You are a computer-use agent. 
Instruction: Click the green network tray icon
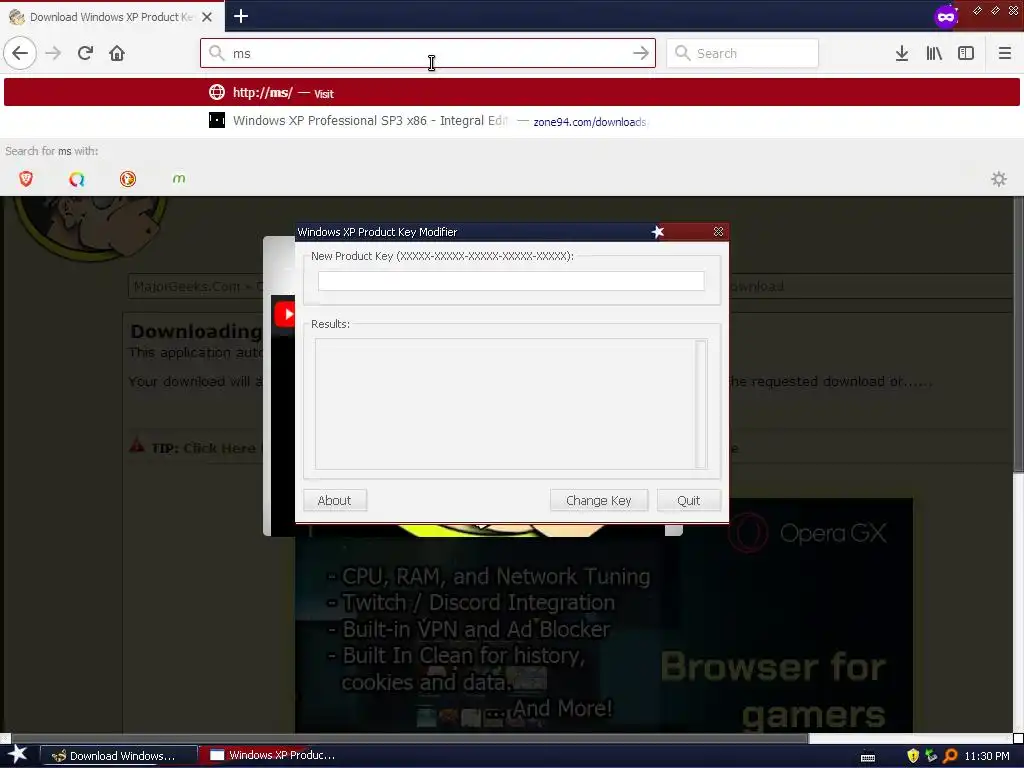[931, 756]
